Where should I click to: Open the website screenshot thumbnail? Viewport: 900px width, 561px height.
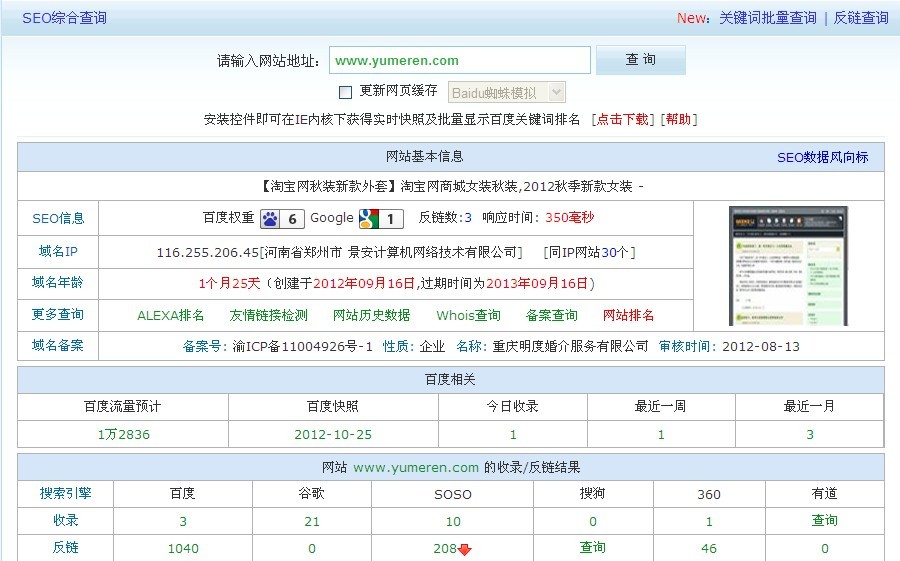(x=788, y=266)
